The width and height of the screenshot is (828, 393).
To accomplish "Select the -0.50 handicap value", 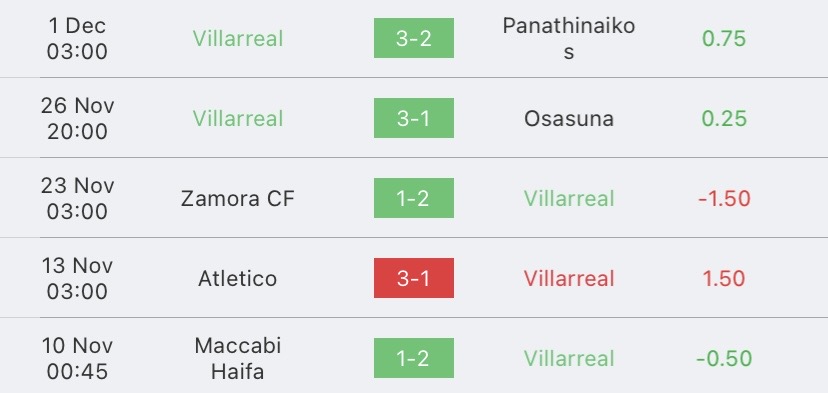I will pyautogui.click(x=724, y=359).
